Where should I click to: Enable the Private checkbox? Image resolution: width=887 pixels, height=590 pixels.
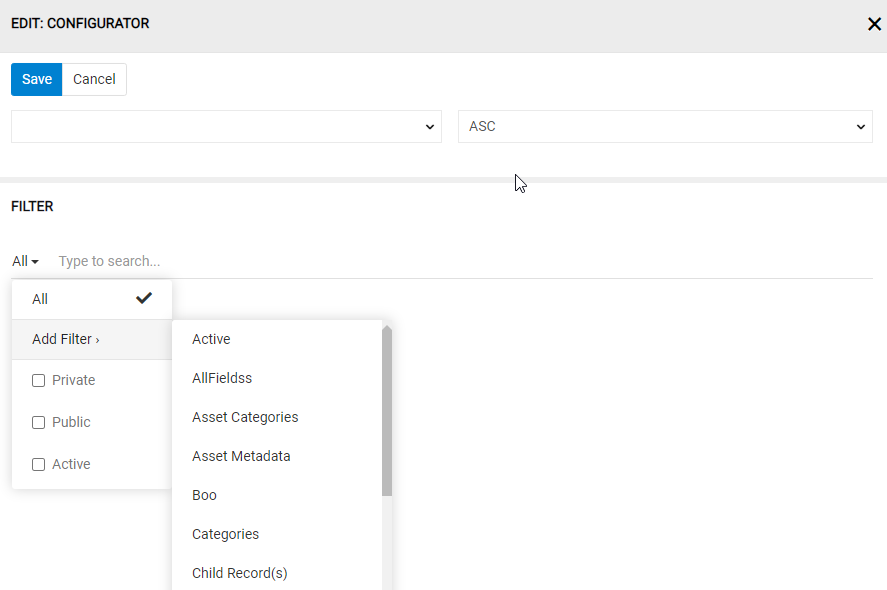[38, 381]
